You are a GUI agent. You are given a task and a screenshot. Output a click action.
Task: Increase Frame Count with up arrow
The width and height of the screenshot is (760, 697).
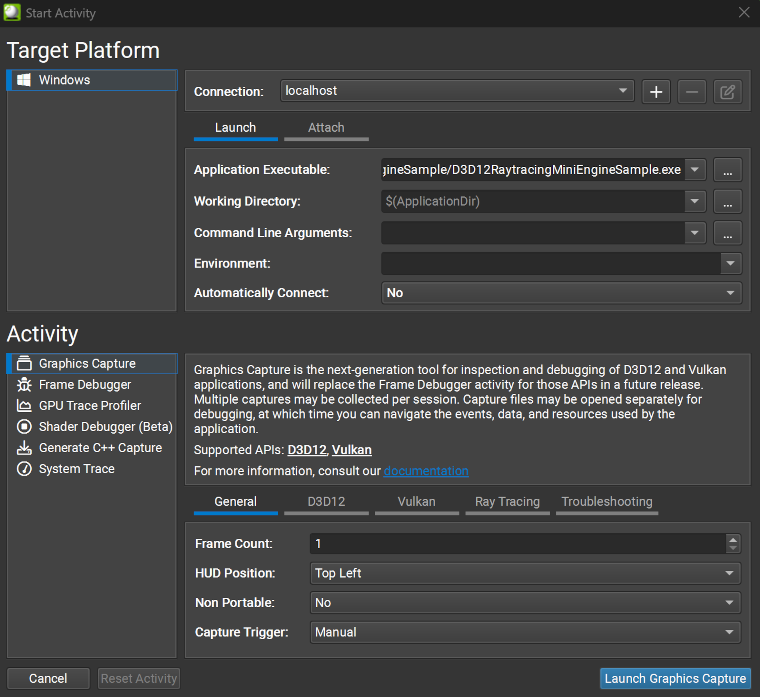[733, 539]
